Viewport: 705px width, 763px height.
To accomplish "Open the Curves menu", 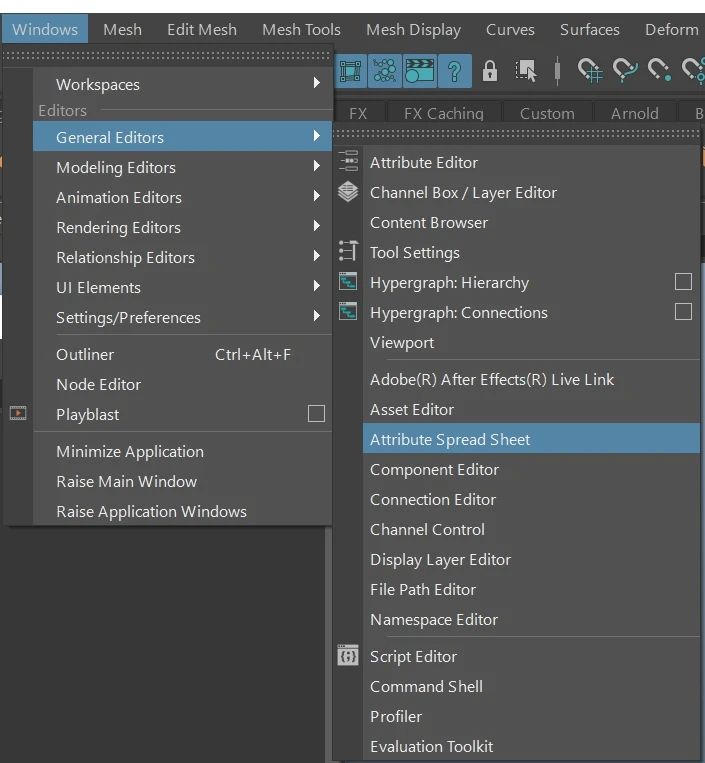I will (510, 29).
